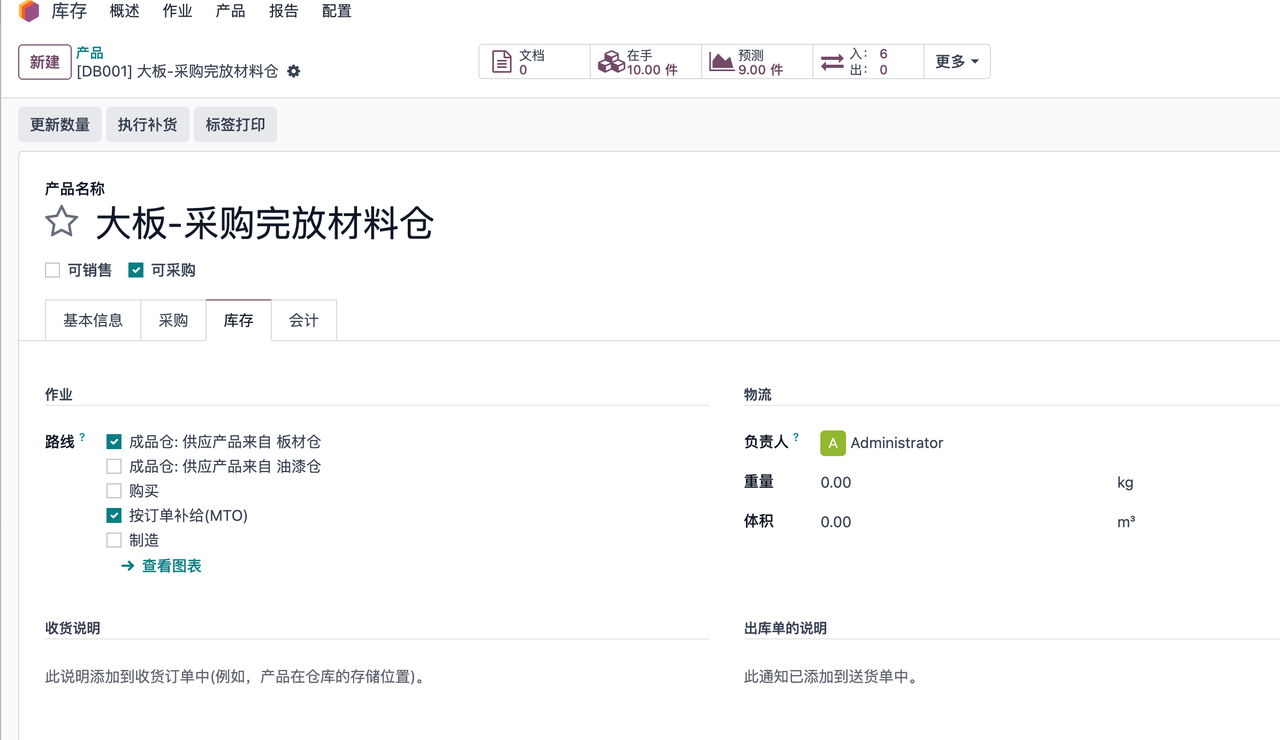
Task: Click the 出库单的说明 text area
Action: [1012, 677]
